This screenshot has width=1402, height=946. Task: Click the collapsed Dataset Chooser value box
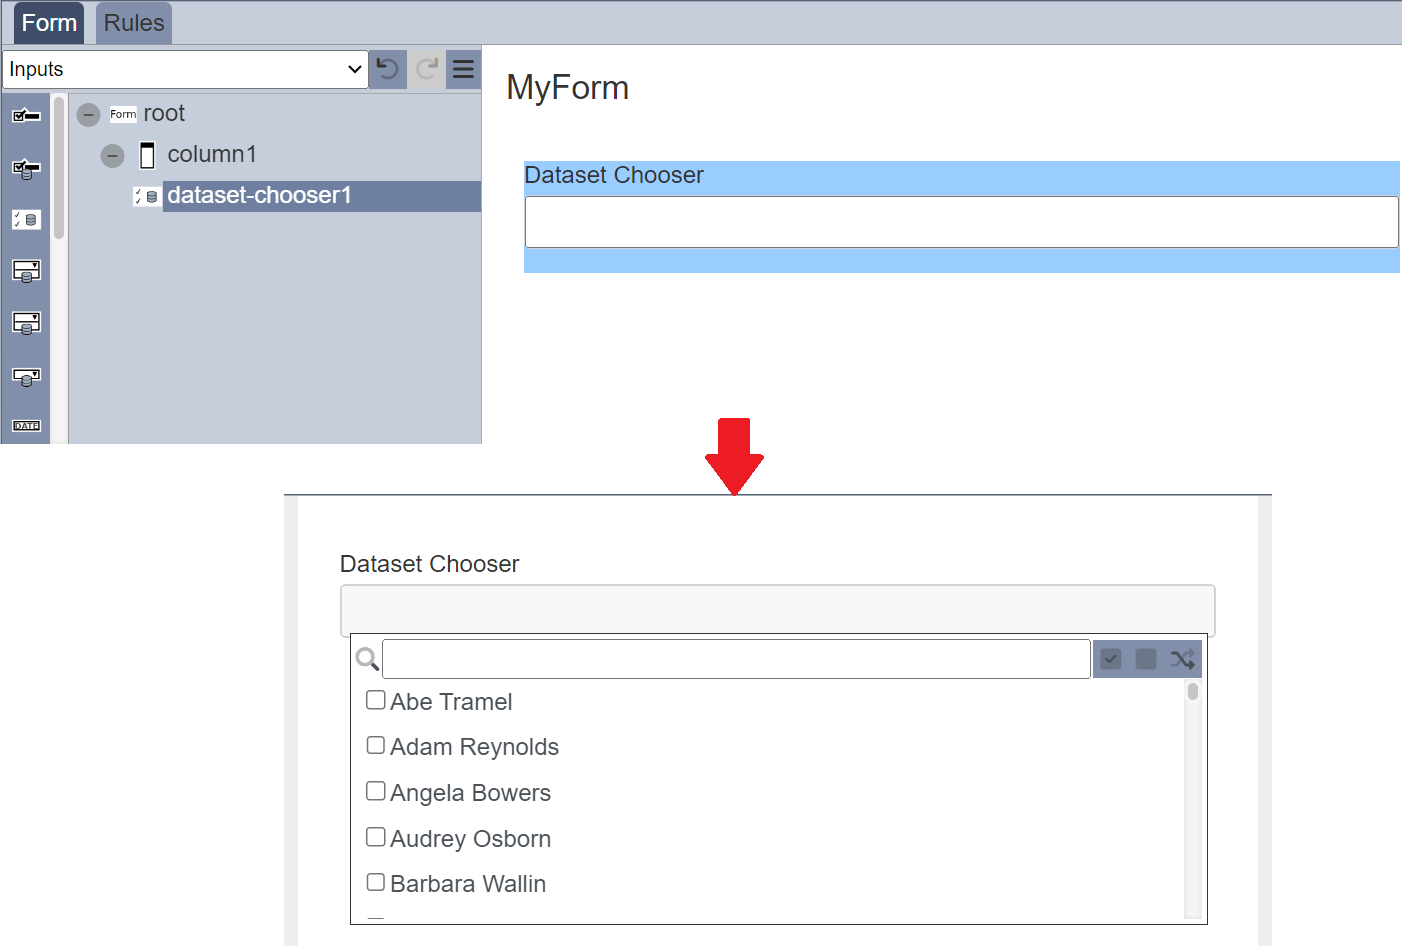point(778,610)
